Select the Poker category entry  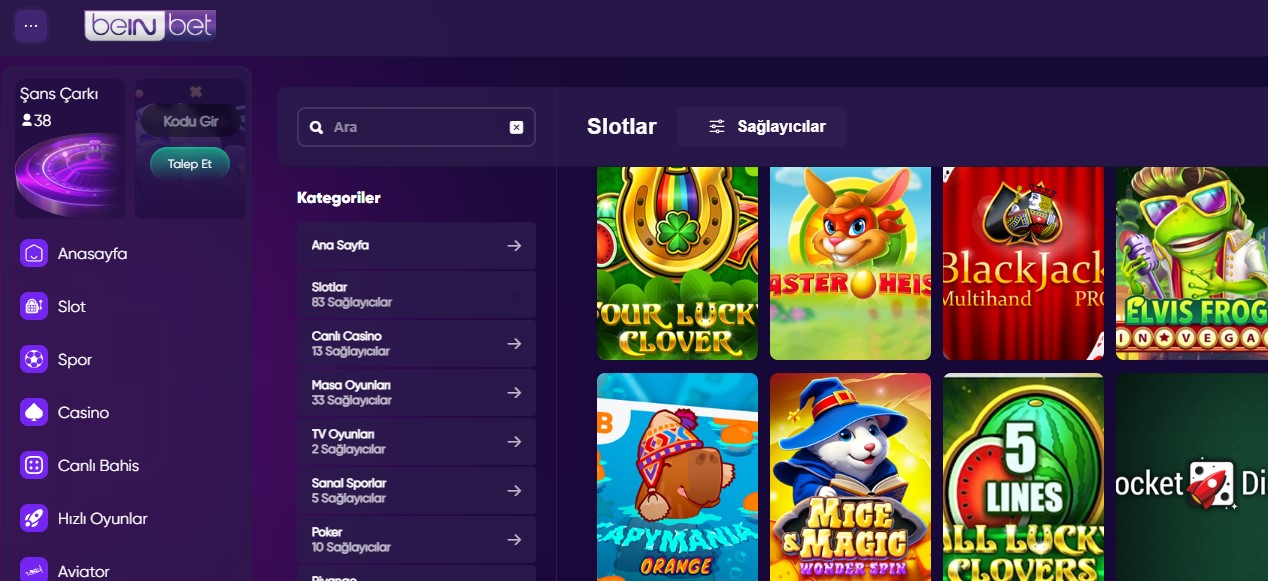point(416,539)
